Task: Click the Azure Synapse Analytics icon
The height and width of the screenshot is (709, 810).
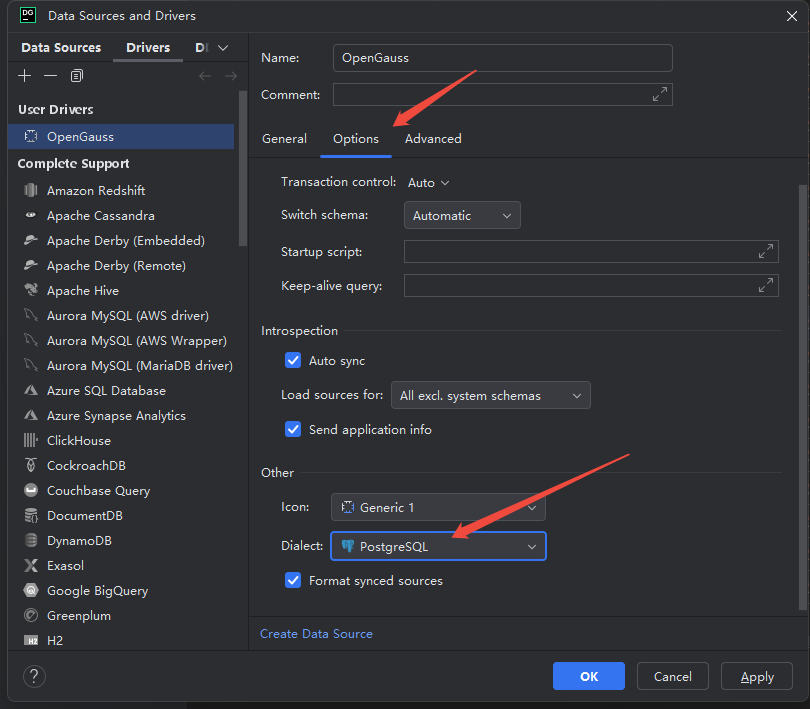Action: [x=31, y=415]
